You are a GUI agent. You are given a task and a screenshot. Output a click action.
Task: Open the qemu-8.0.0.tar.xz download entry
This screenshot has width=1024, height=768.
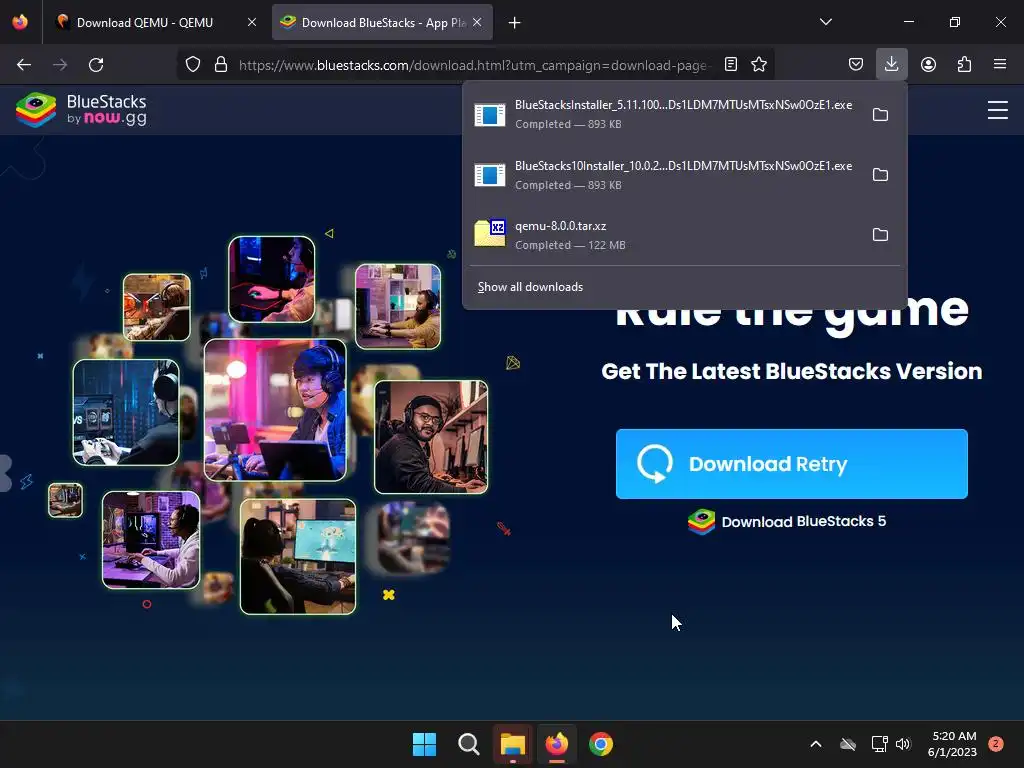click(x=666, y=234)
